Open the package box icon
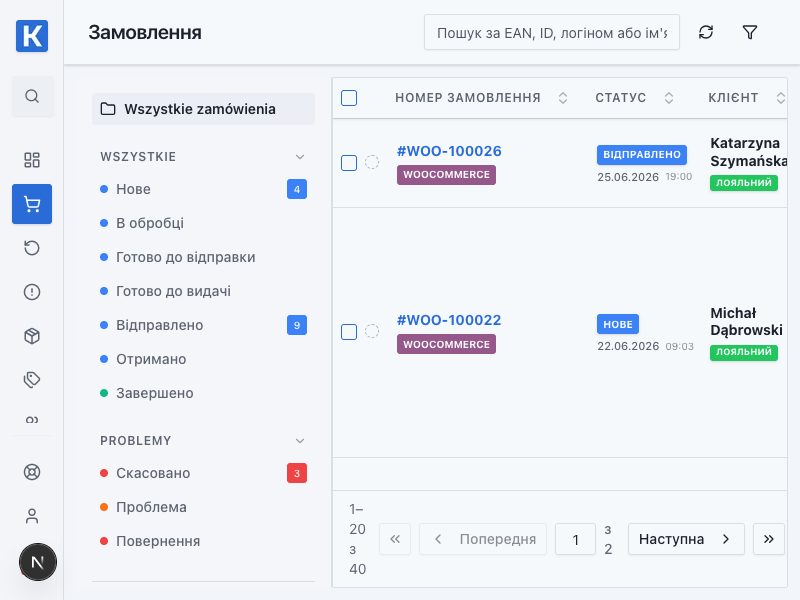Image resolution: width=800 pixels, height=600 pixels. 32,336
